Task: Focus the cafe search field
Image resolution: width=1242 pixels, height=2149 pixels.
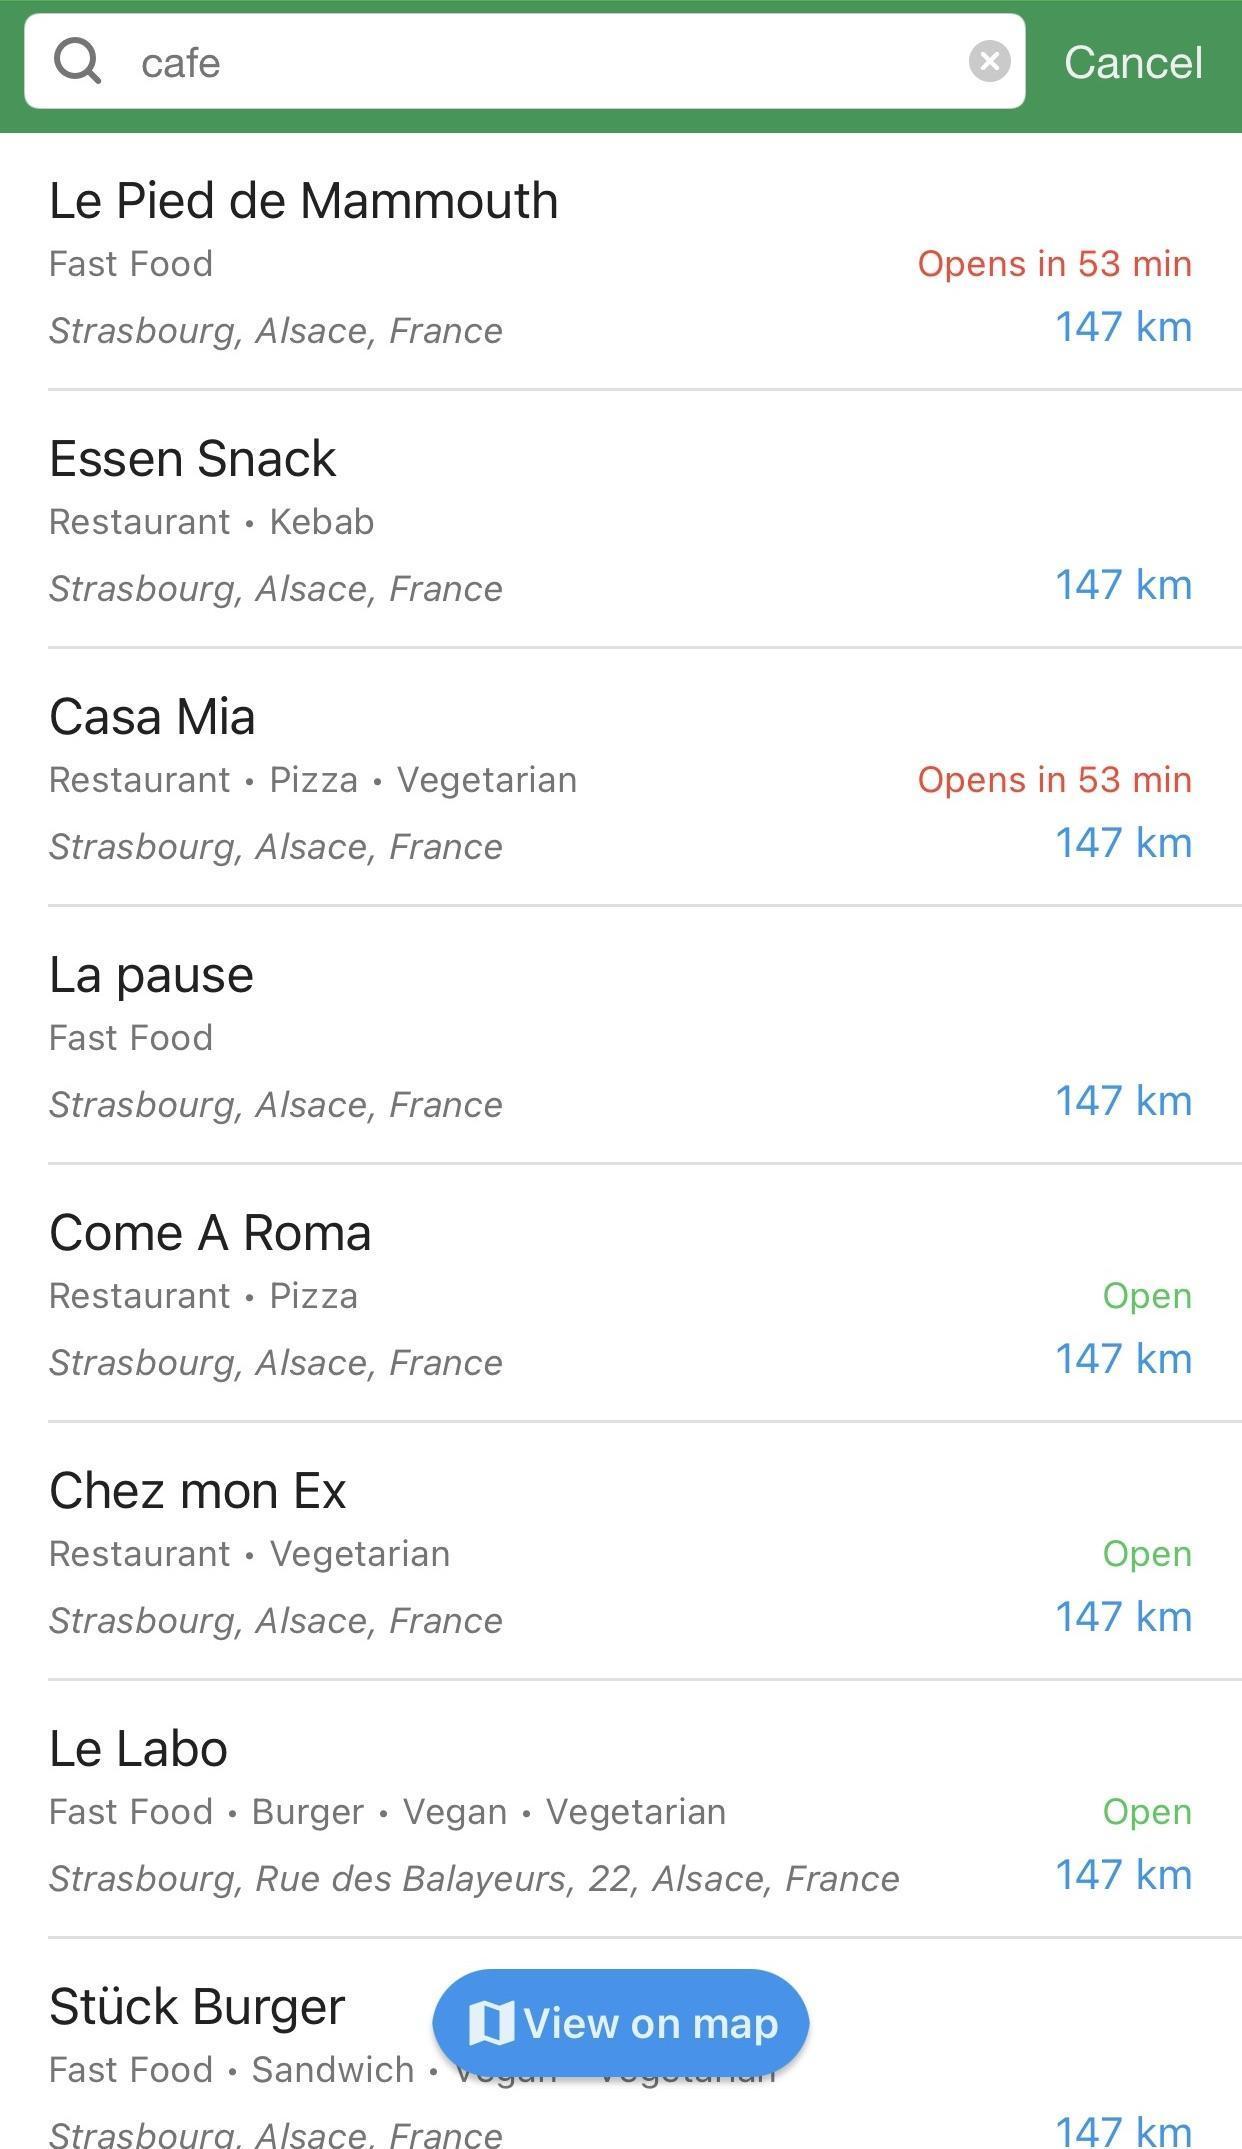Action: (x=540, y=63)
